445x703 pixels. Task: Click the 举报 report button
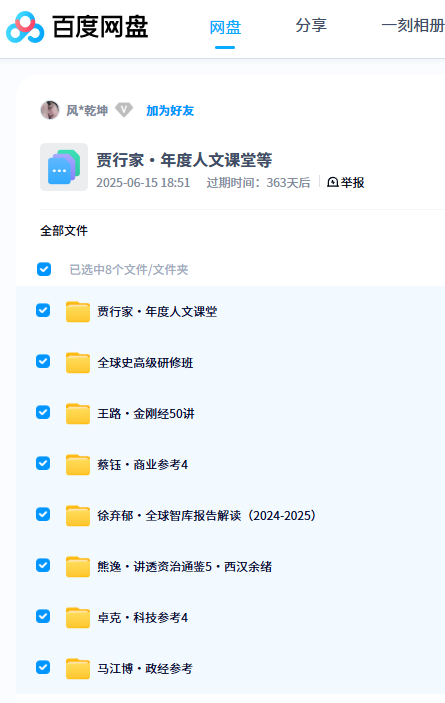(346, 182)
